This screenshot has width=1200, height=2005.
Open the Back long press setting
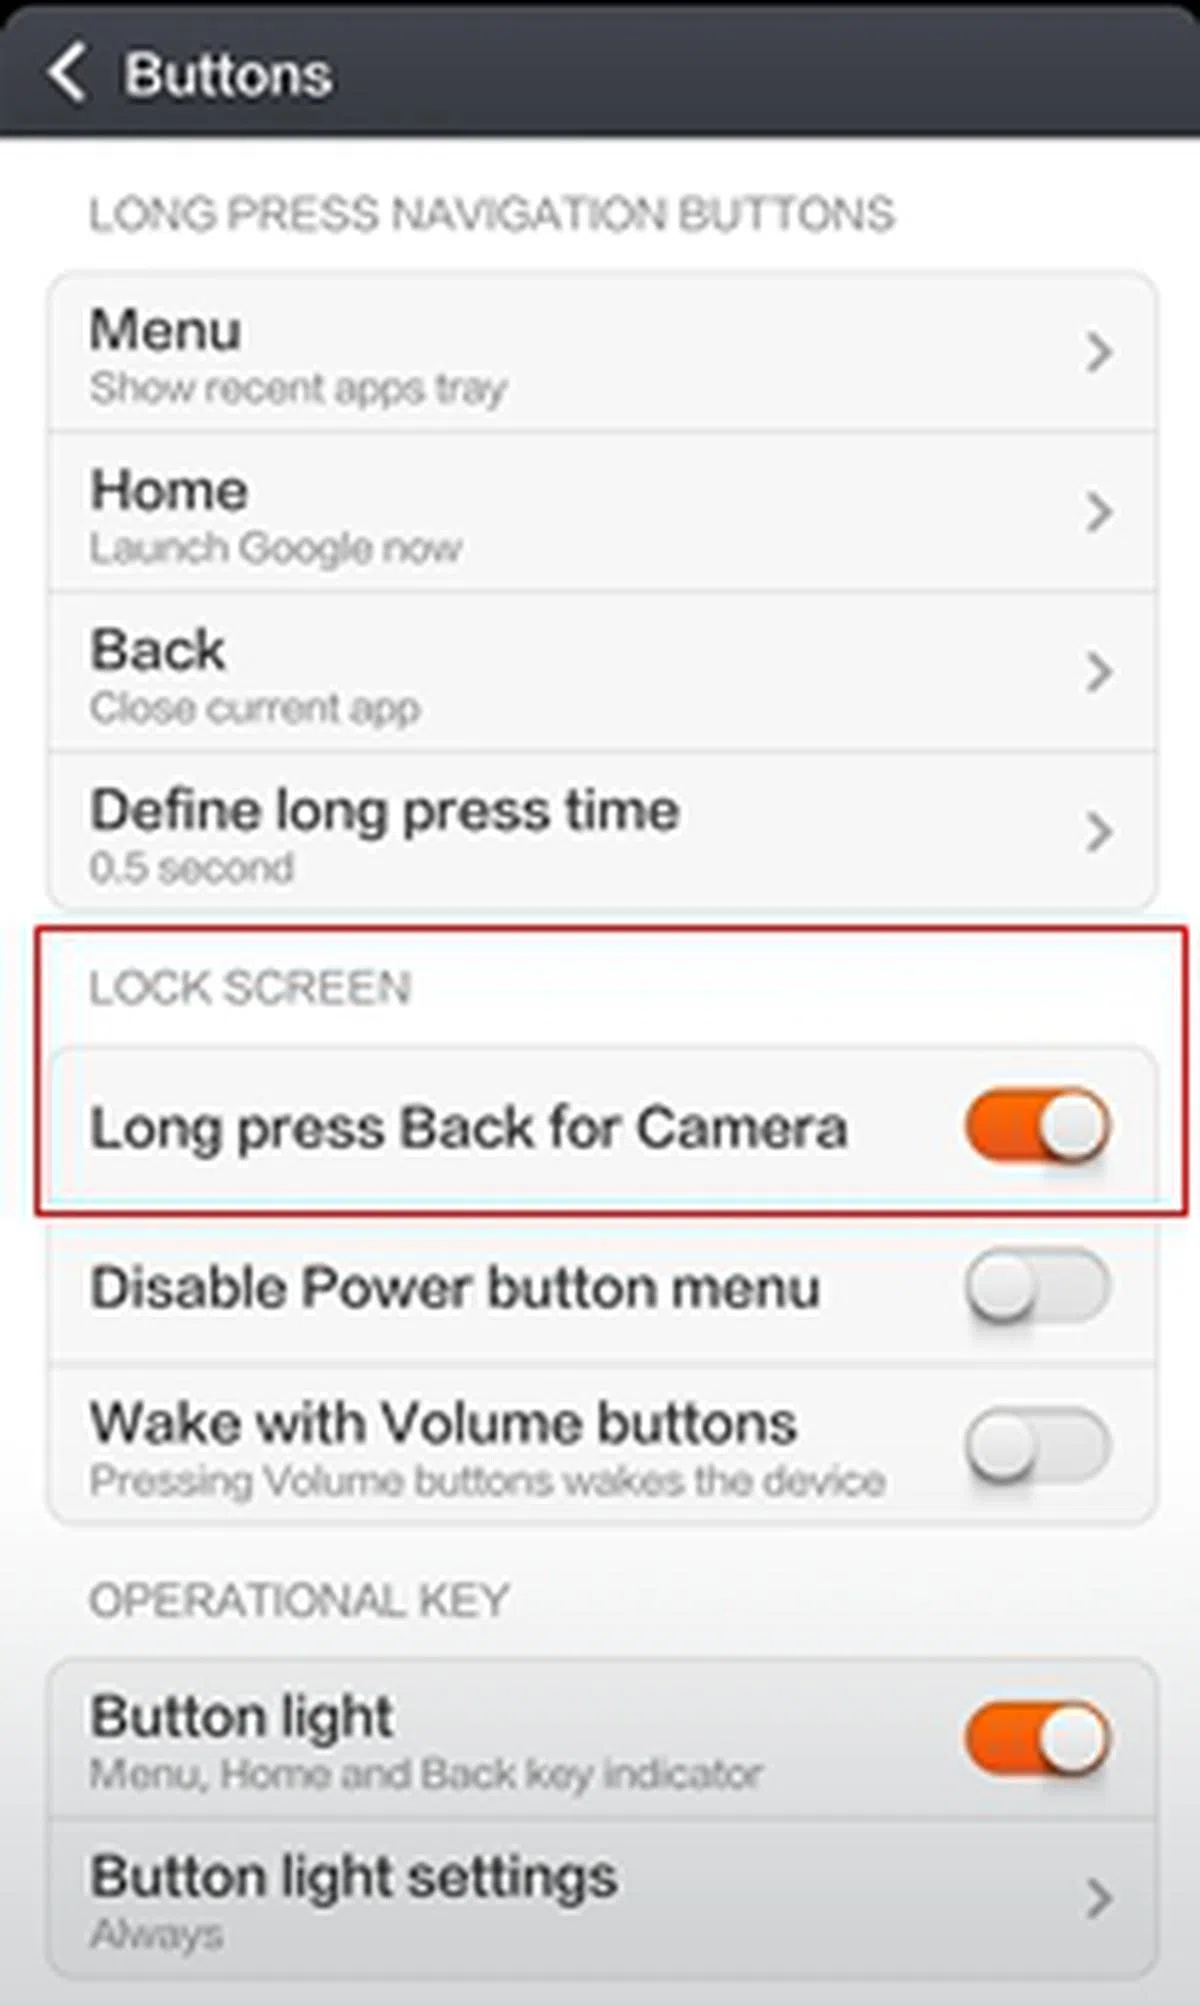pos(602,672)
